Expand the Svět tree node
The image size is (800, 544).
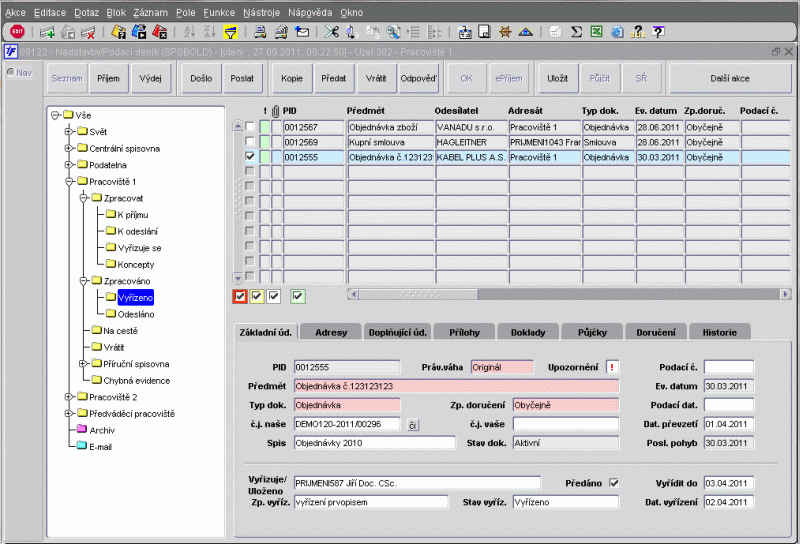coord(68,132)
